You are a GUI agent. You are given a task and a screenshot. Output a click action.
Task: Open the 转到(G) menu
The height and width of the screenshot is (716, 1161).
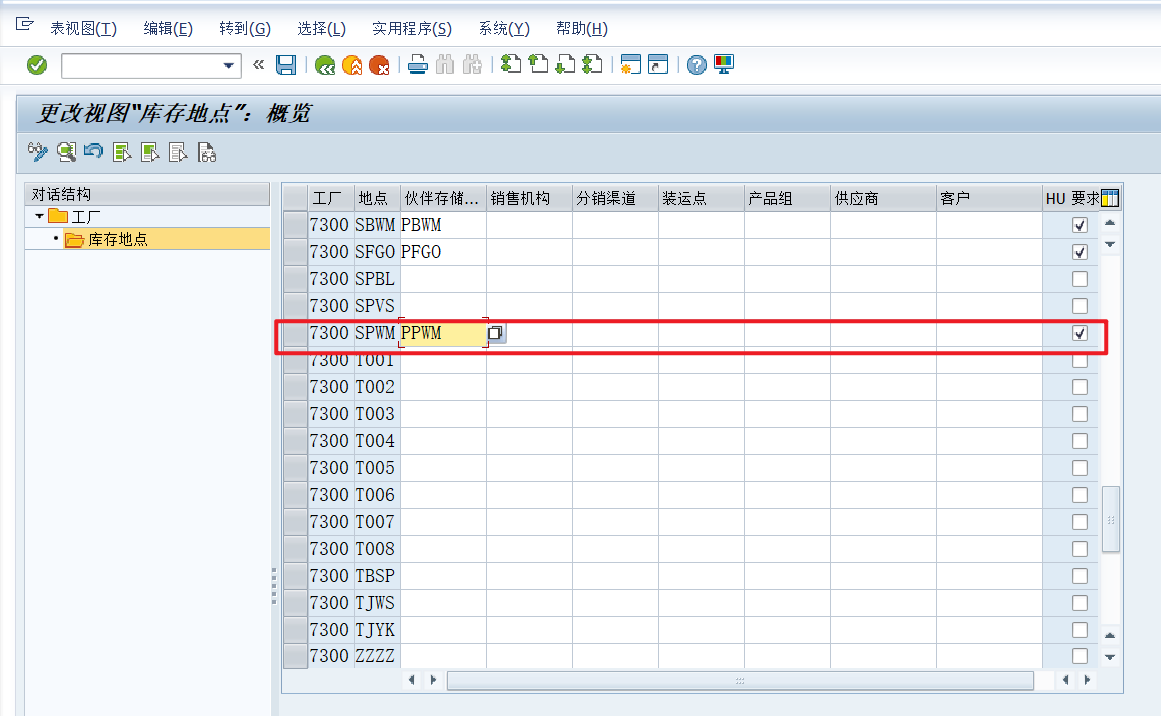click(x=245, y=28)
